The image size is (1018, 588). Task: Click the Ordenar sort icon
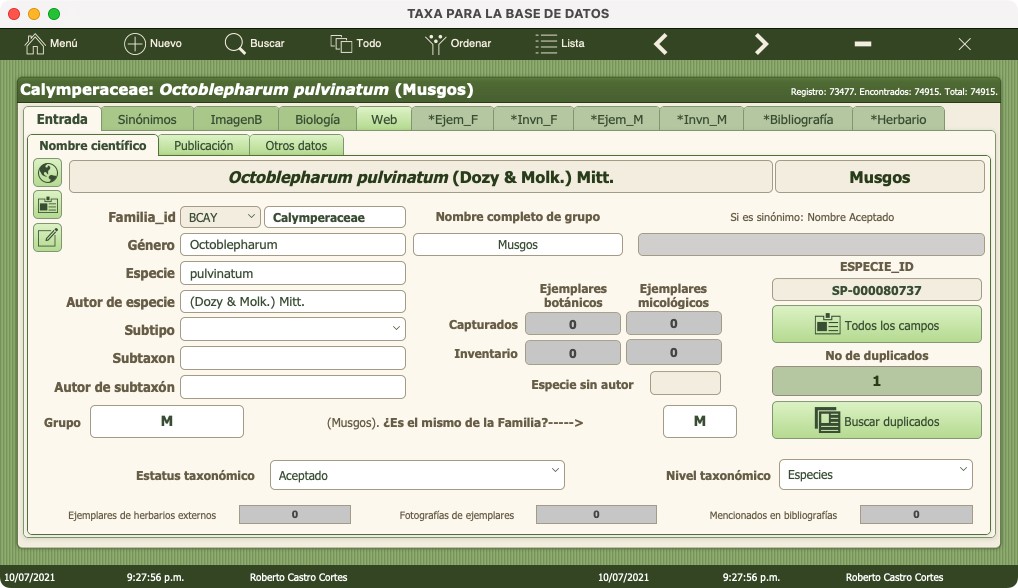(435, 44)
